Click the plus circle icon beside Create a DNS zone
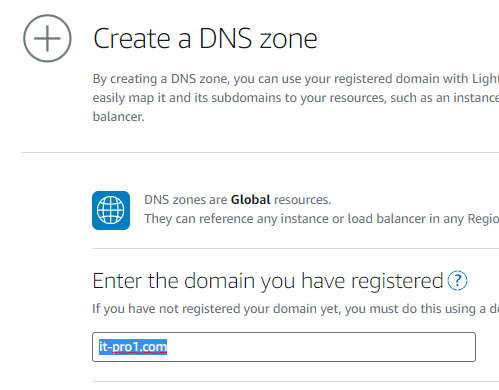Viewport: 499px width, 390px height. [47, 38]
